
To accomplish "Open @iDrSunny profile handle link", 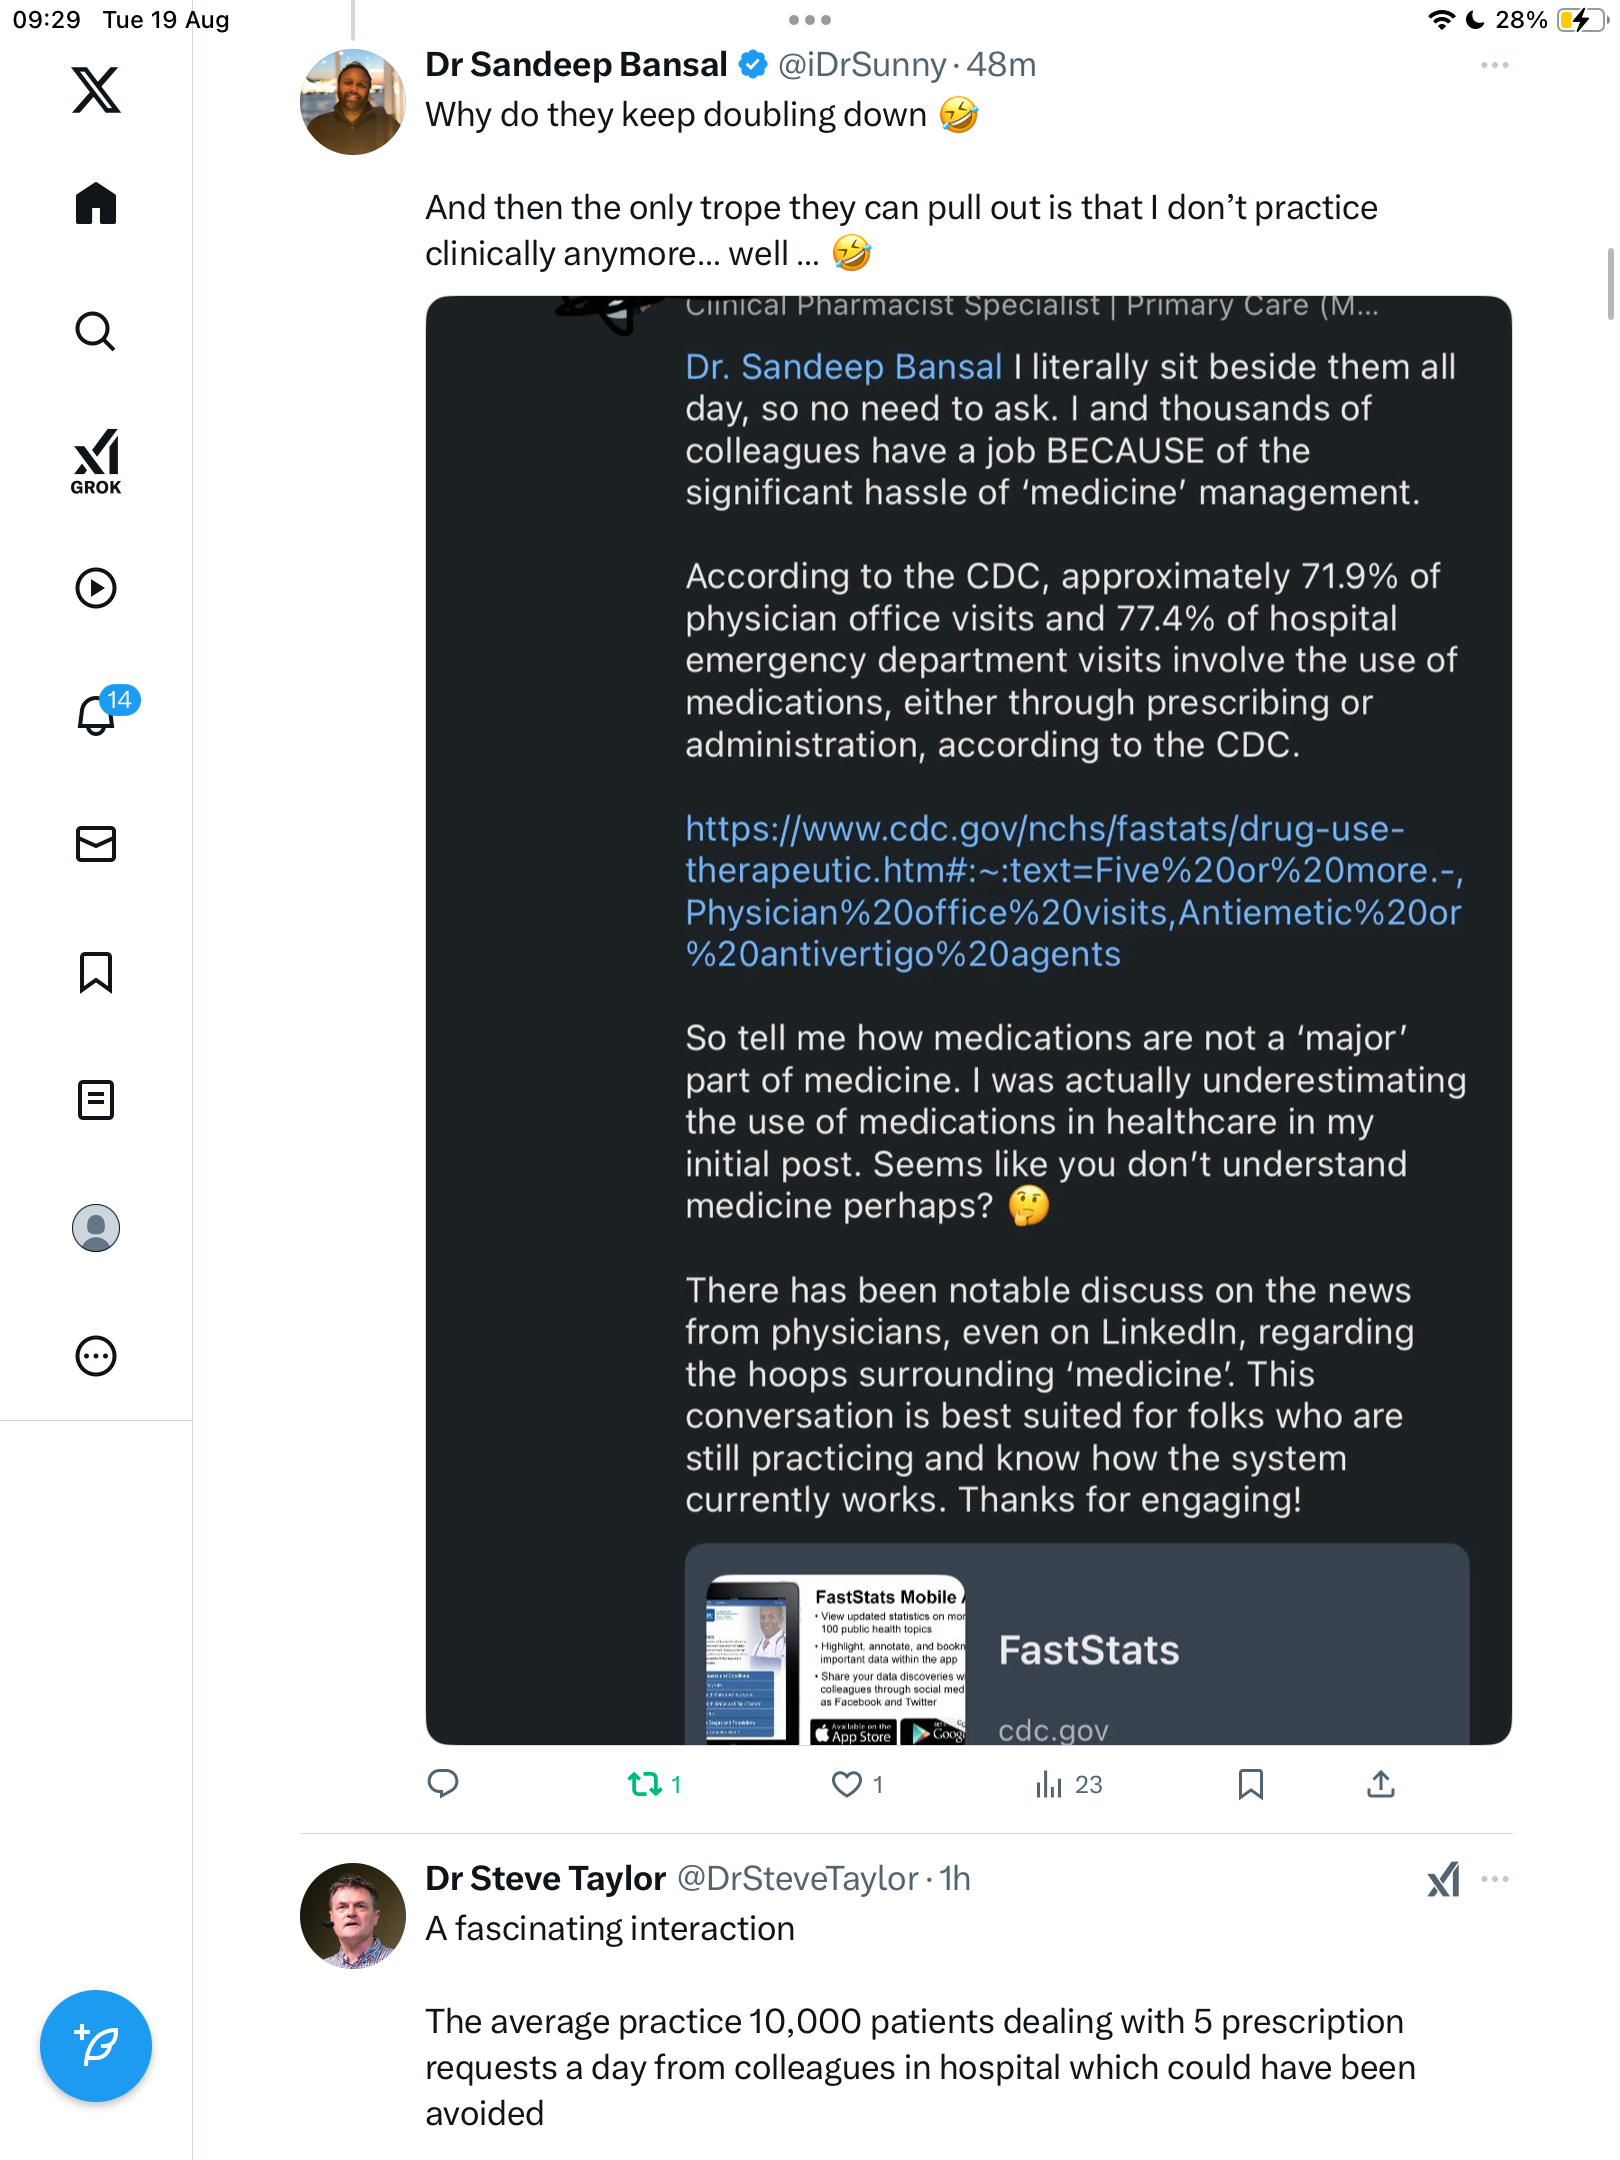I will (x=861, y=65).
